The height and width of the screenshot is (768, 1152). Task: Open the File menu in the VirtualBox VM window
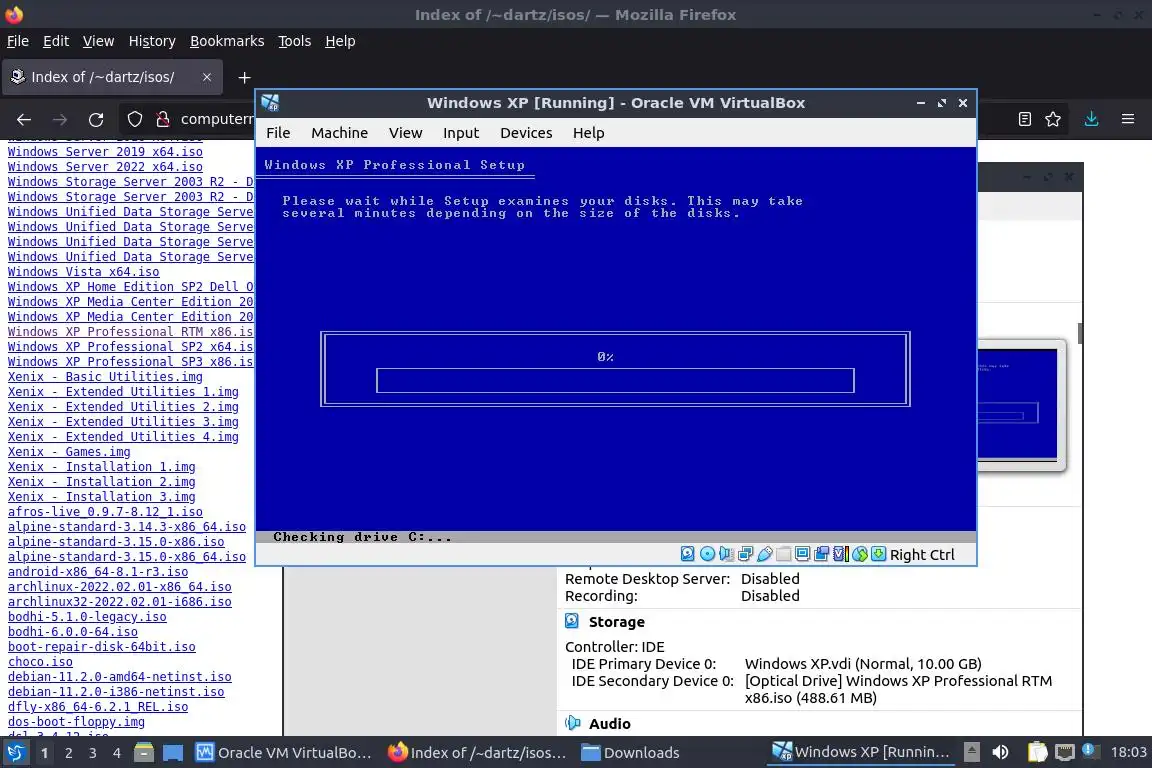coord(278,133)
